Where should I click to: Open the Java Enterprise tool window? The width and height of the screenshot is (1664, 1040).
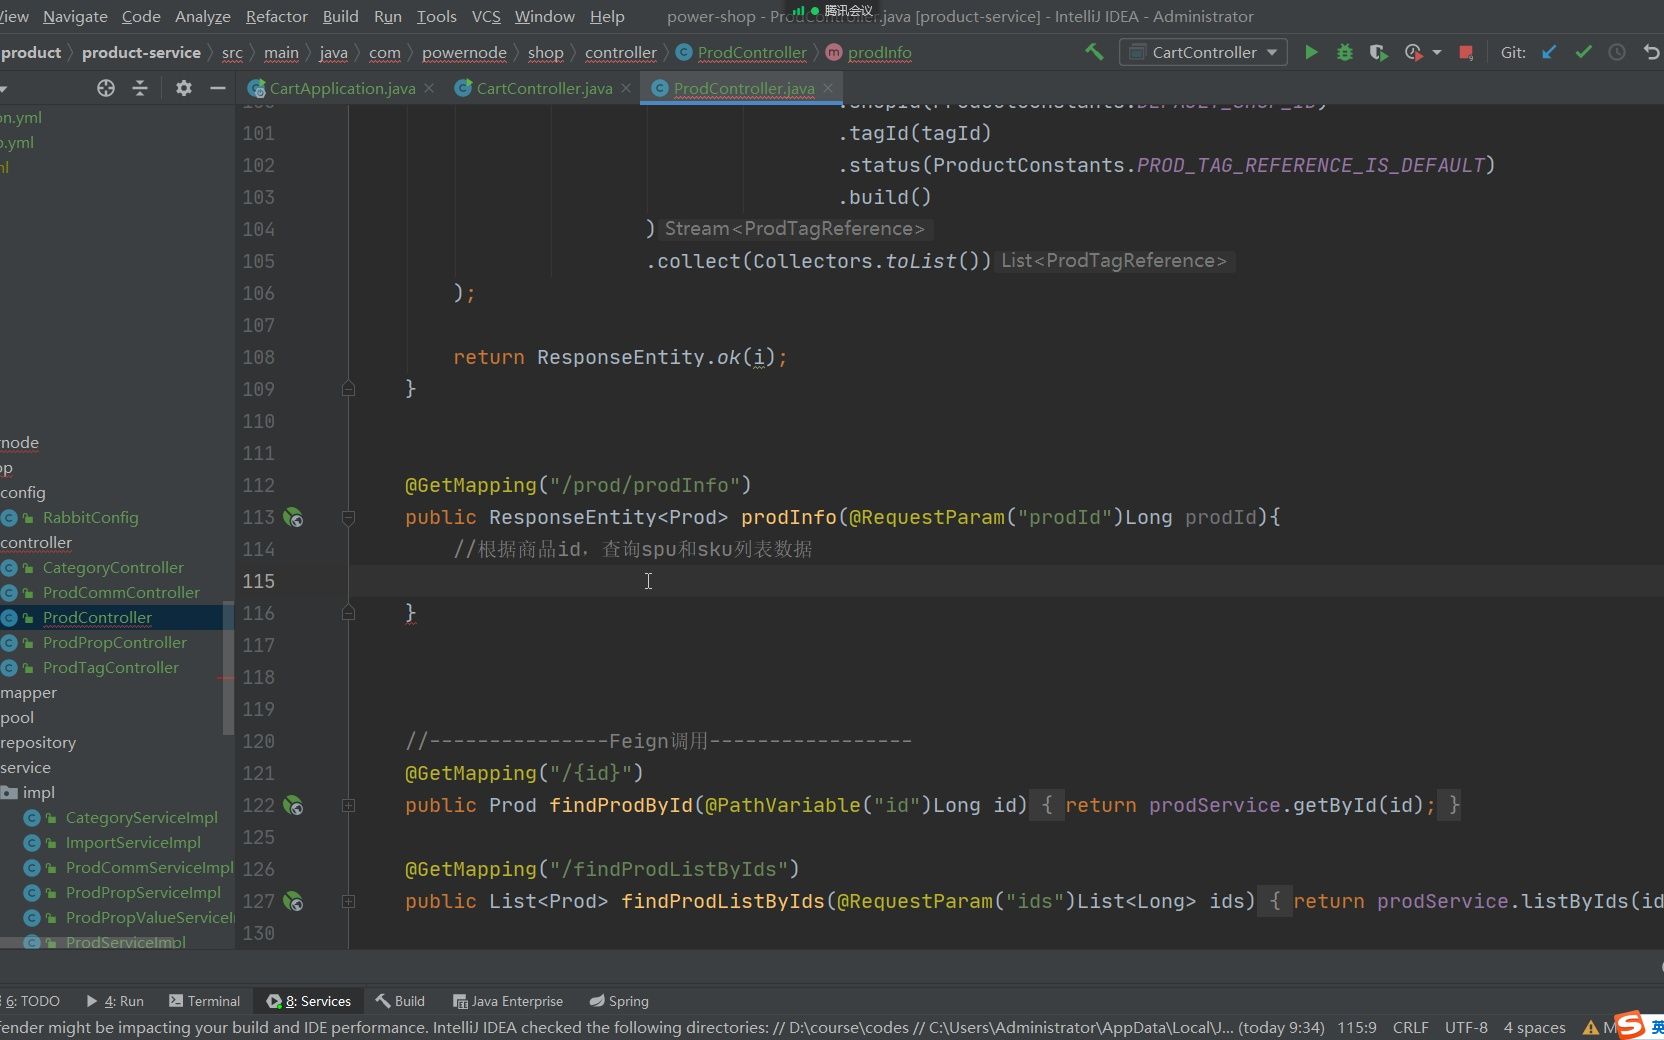[x=508, y=1001]
